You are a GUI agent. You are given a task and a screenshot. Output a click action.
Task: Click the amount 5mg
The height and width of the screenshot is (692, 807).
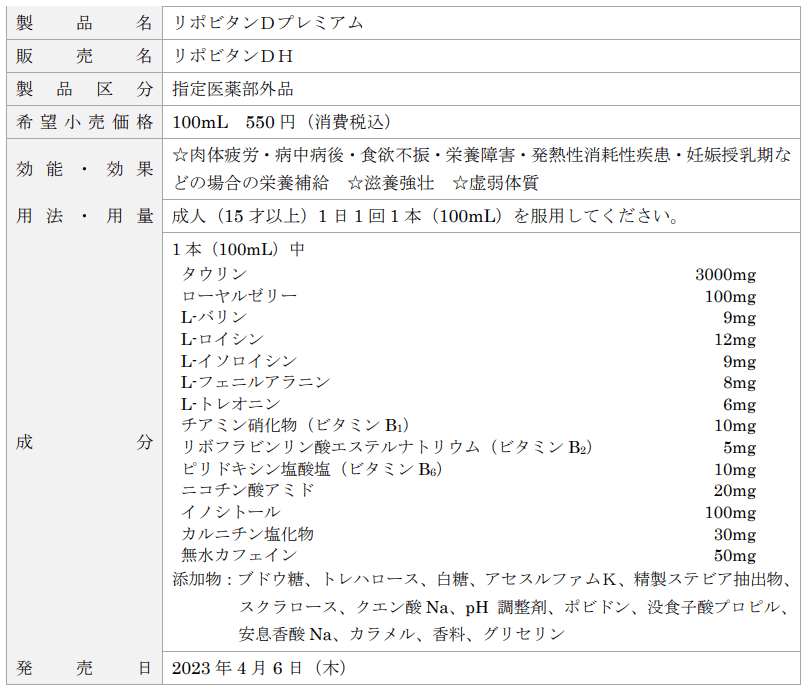tap(740, 448)
